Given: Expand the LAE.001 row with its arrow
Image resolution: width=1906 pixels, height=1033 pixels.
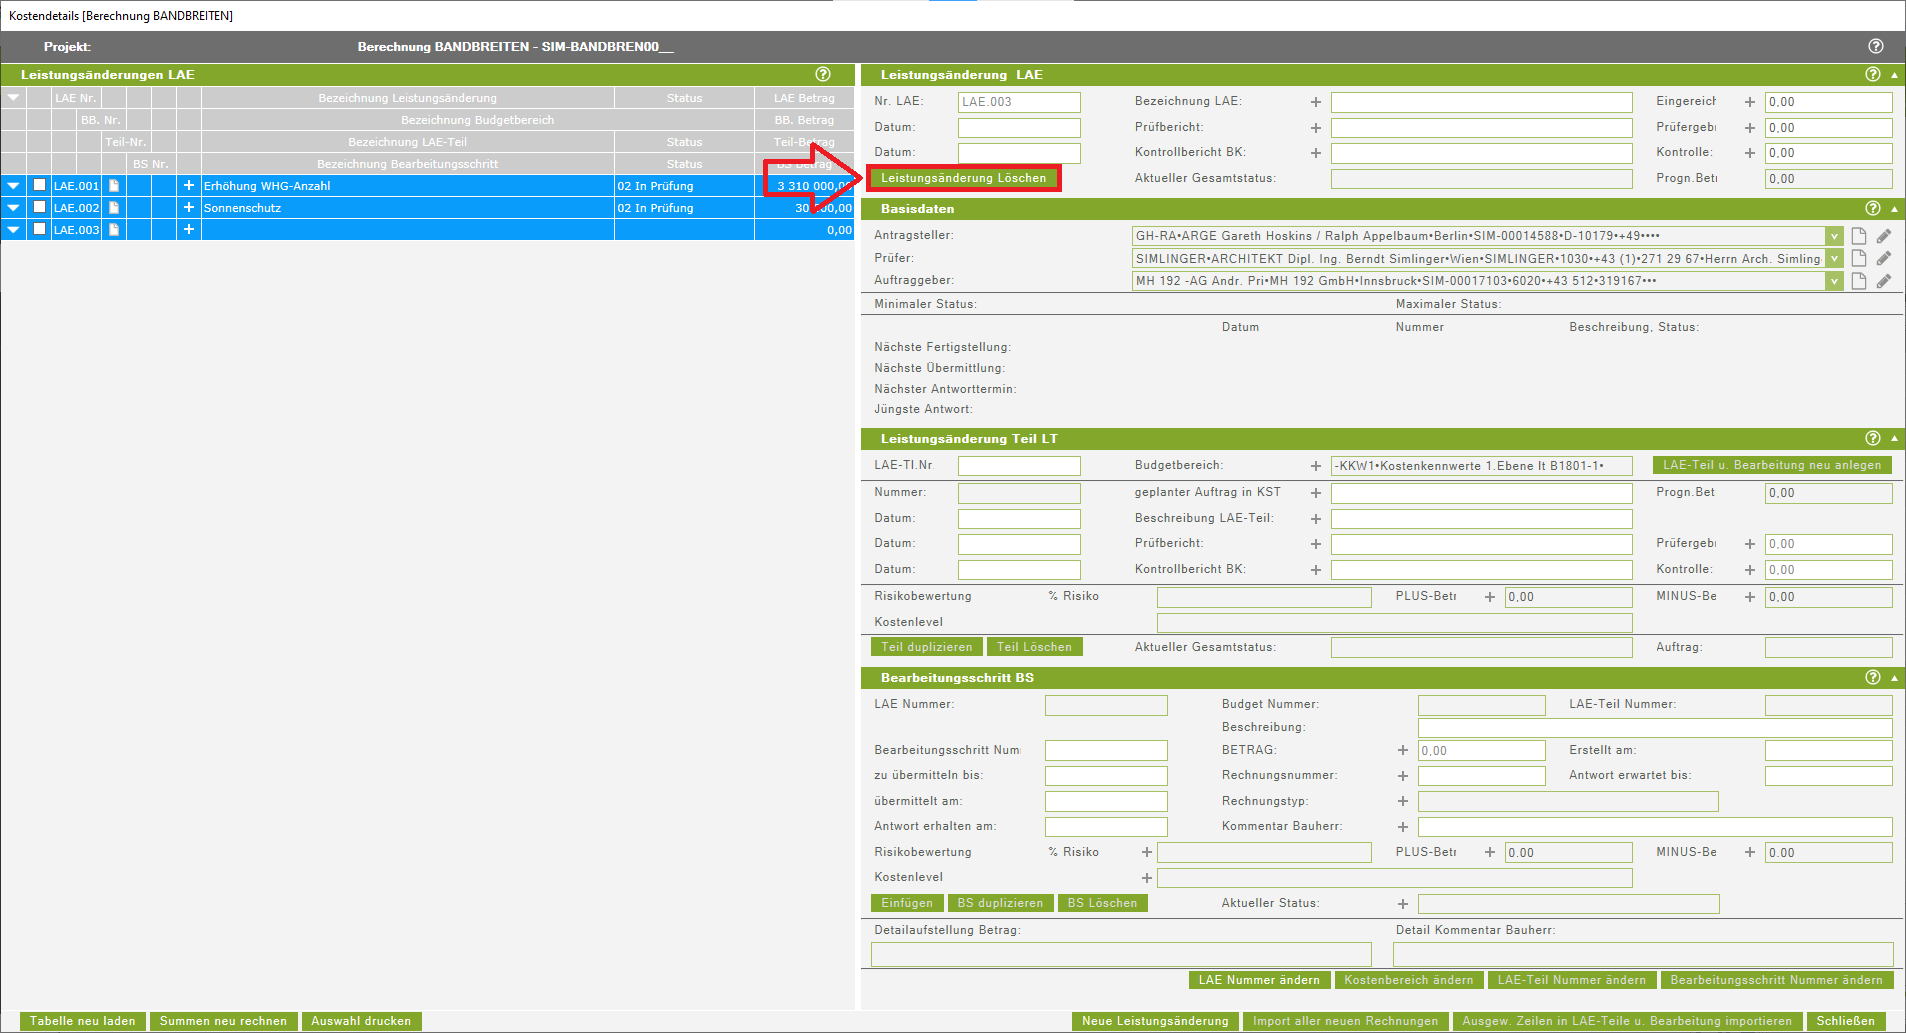Looking at the screenshot, I should click(13, 186).
